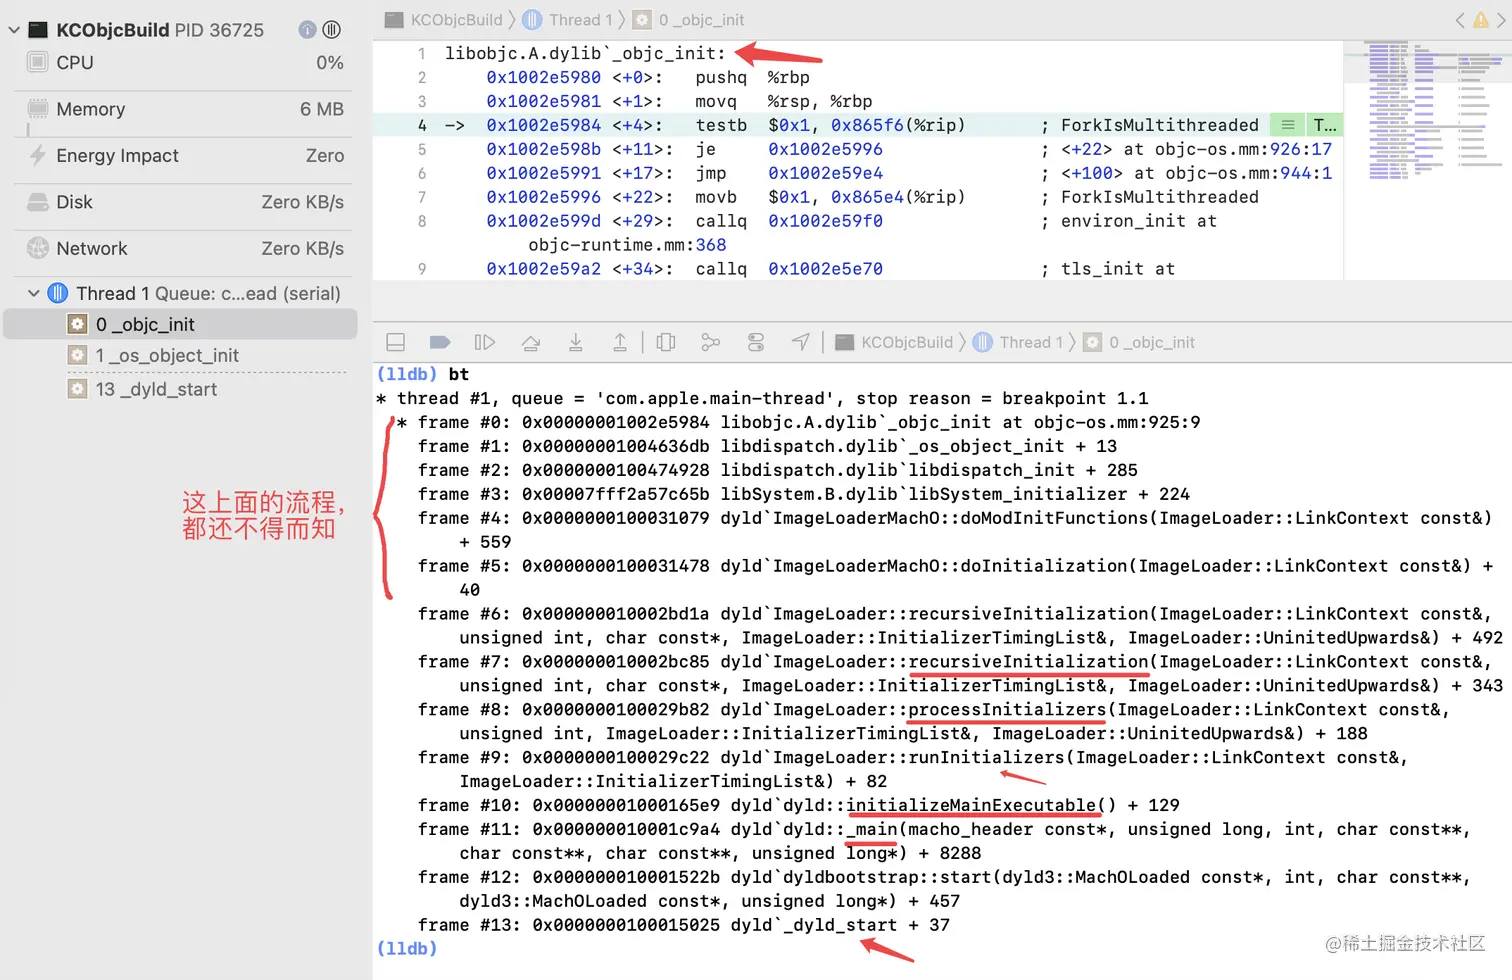Click the view-options icon beside PID 36725
1512x980 pixels.
pyautogui.click(x=332, y=30)
